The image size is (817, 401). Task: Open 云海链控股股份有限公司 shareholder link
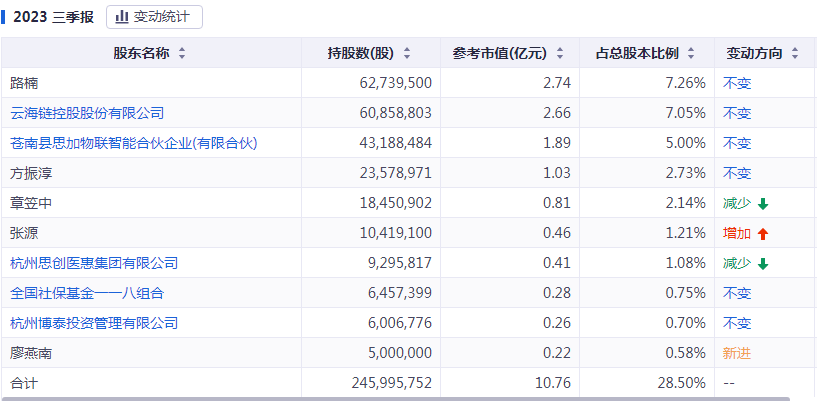[87, 113]
